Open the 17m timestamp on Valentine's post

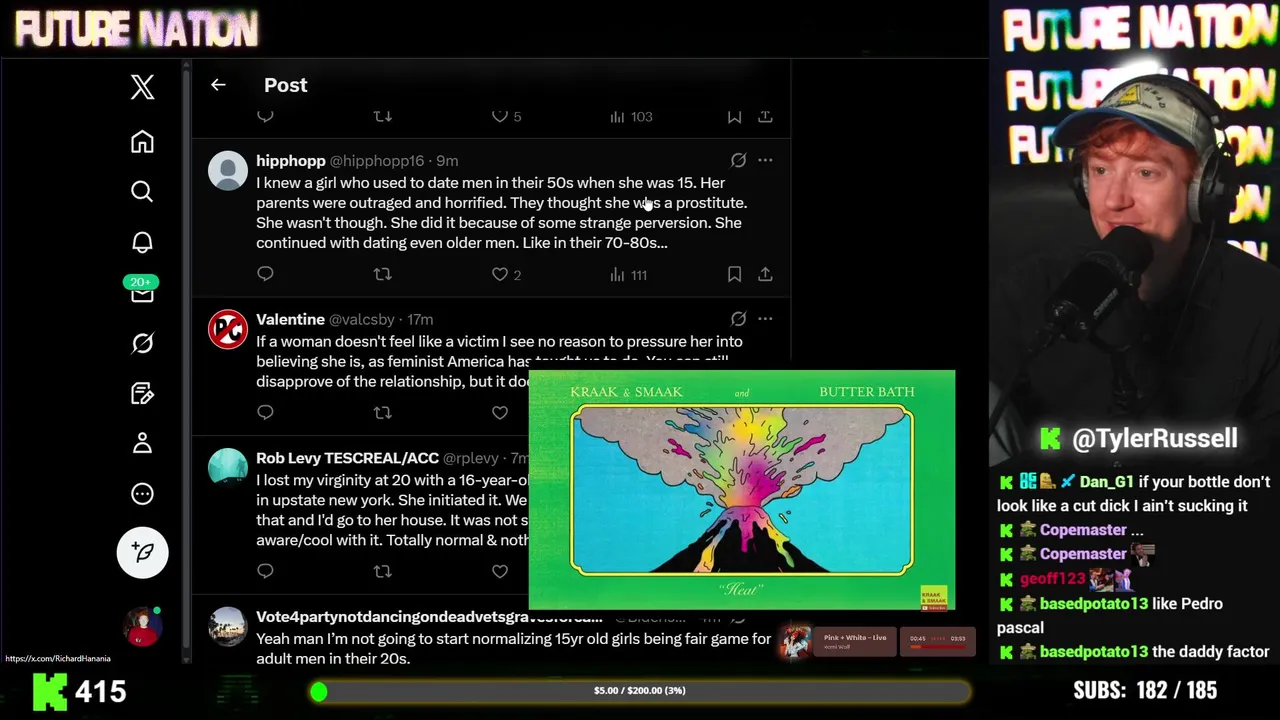(x=420, y=319)
